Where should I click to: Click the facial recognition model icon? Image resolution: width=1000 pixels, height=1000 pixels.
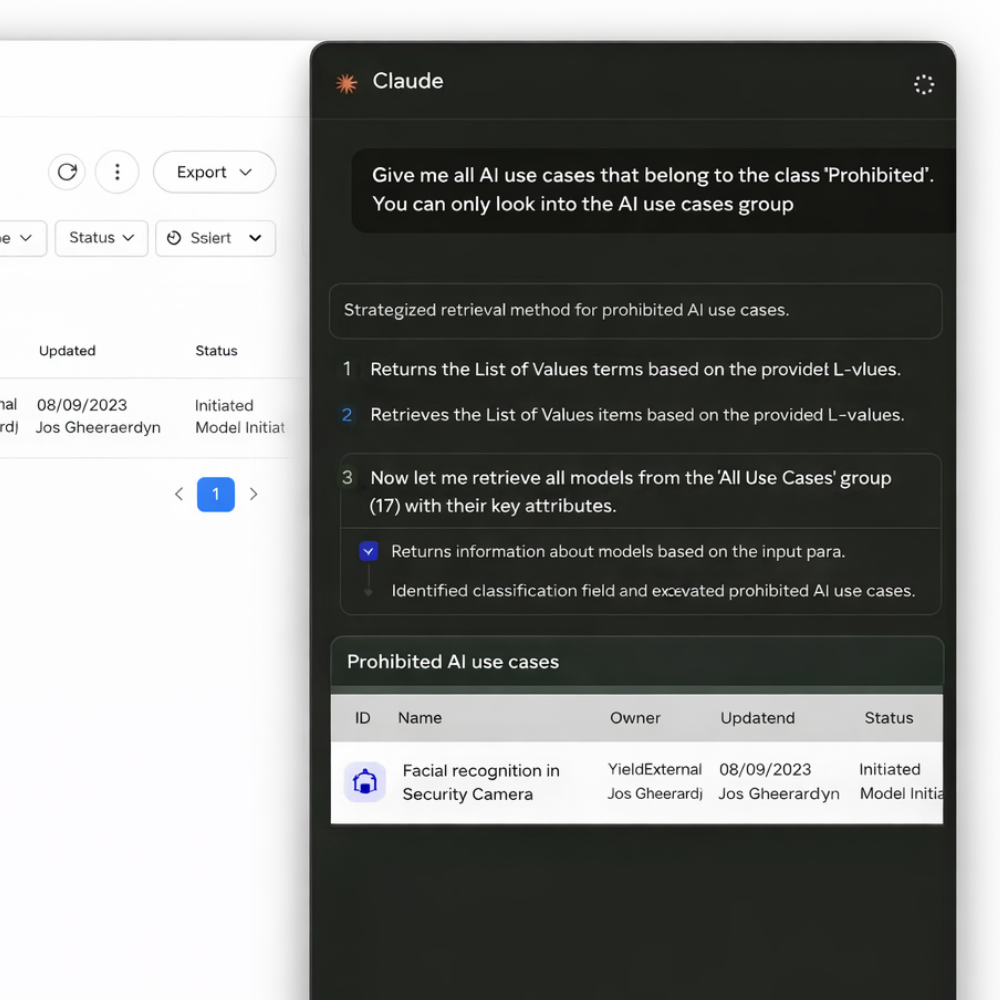click(365, 781)
